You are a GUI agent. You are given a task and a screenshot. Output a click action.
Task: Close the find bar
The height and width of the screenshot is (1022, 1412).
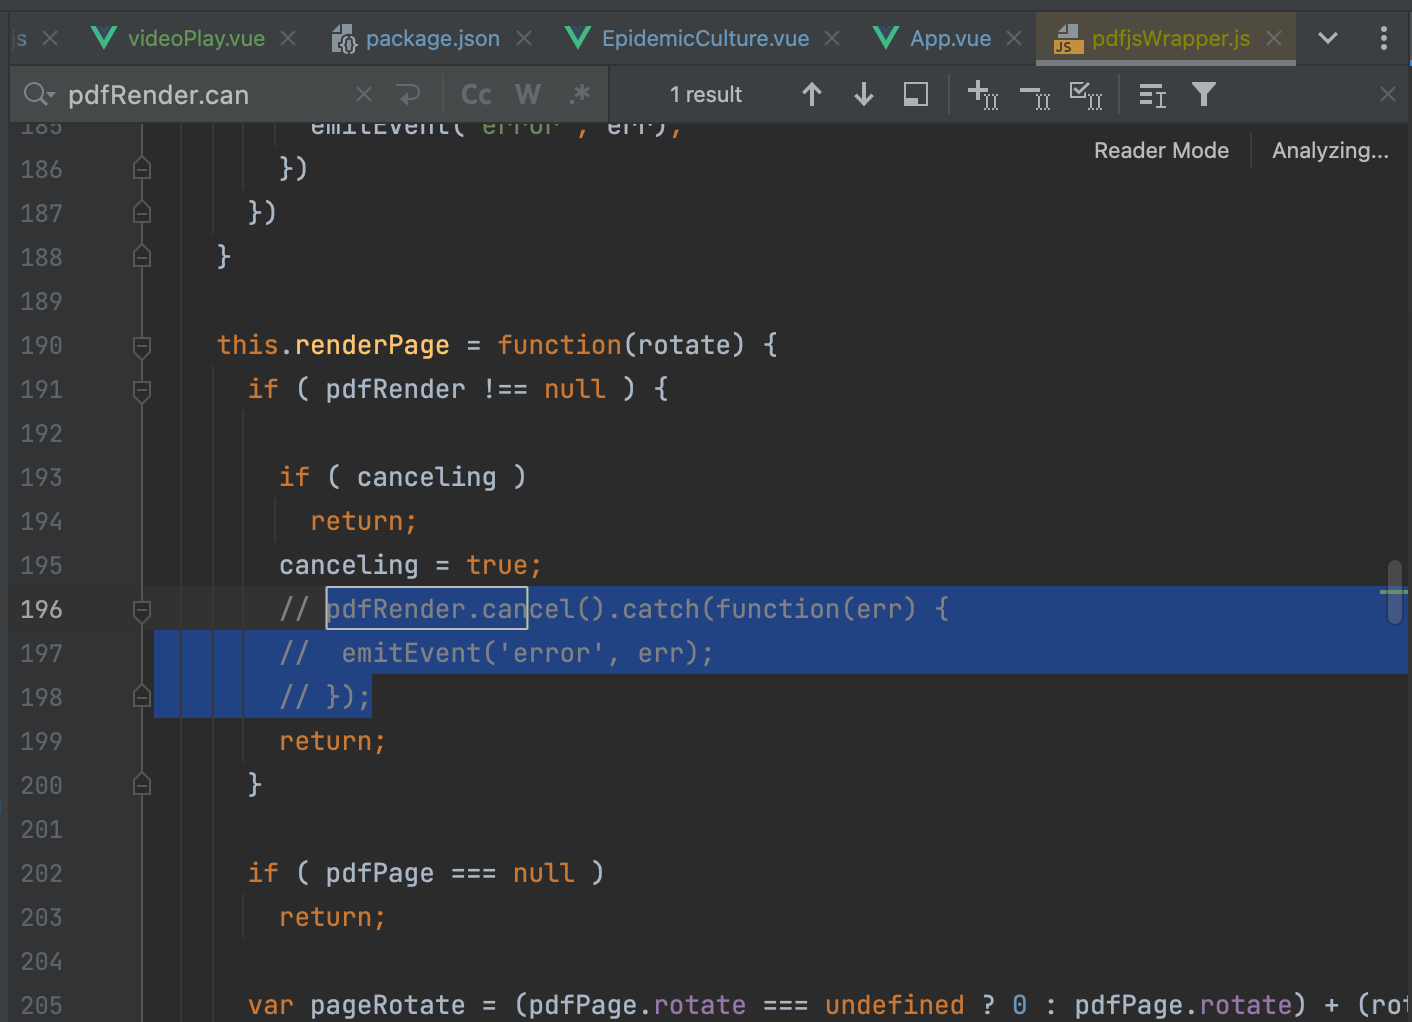(1387, 95)
